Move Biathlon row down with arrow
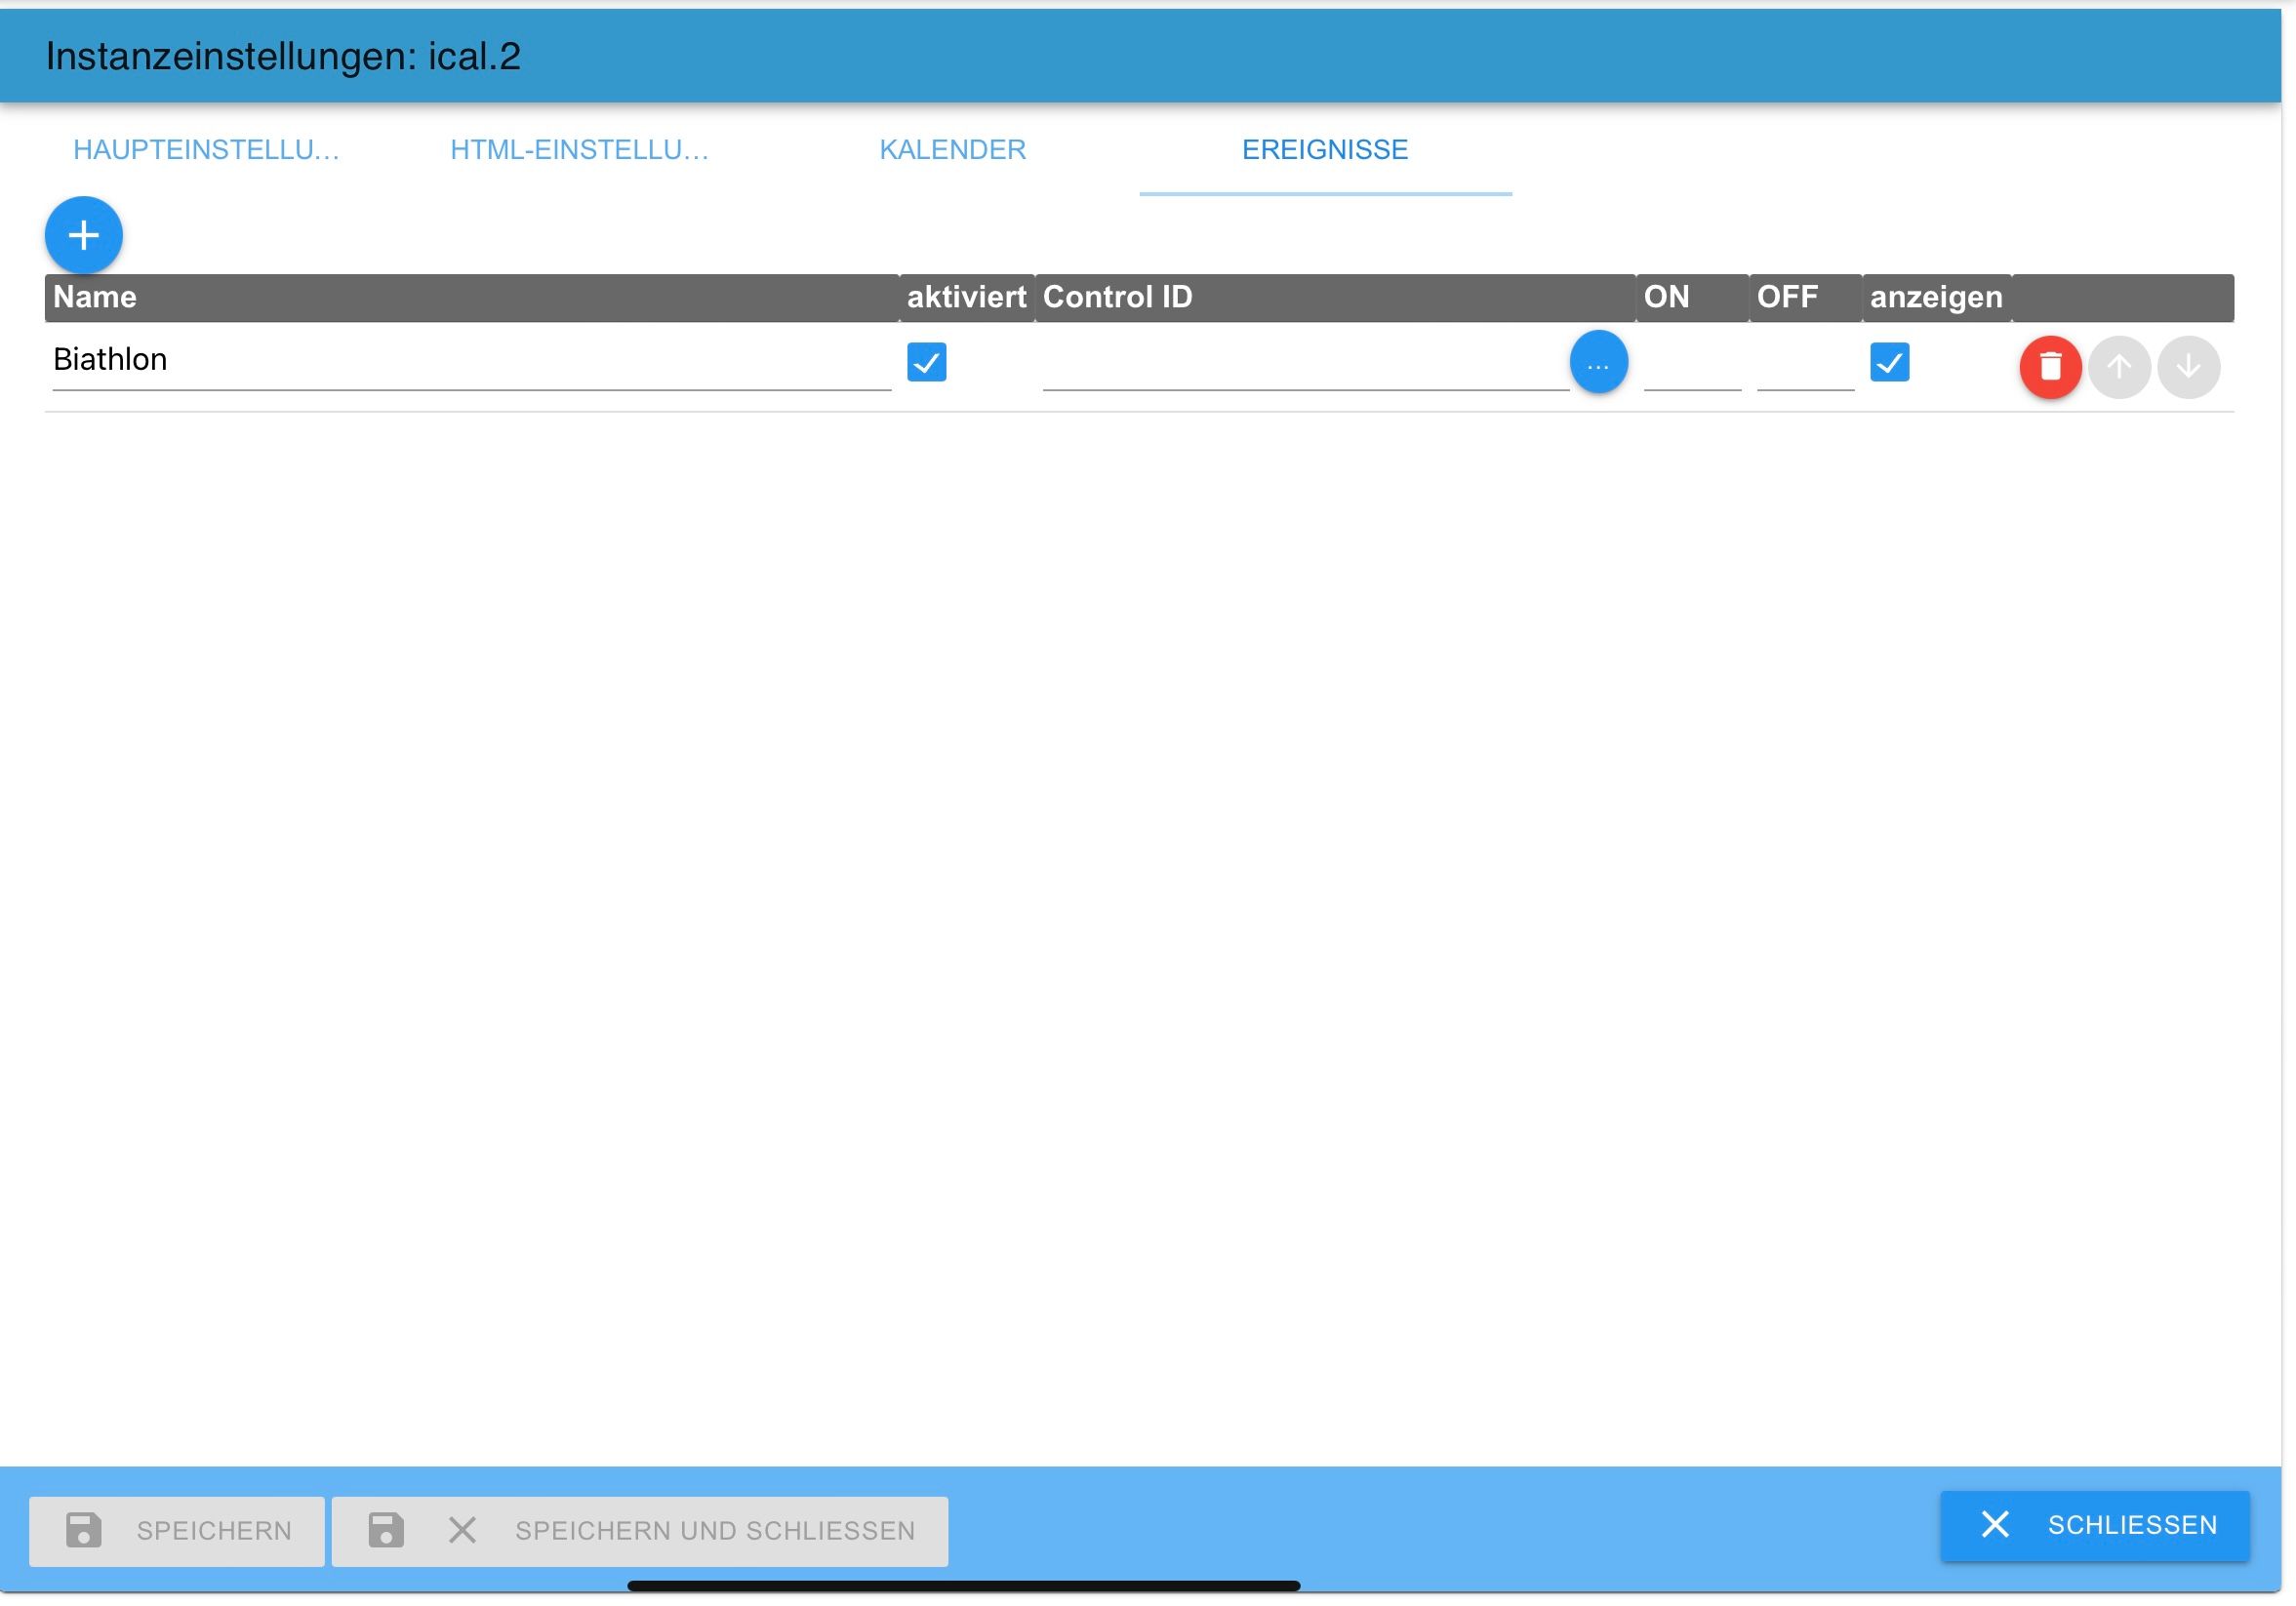The height and width of the screenshot is (1606, 2296). point(2188,367)
